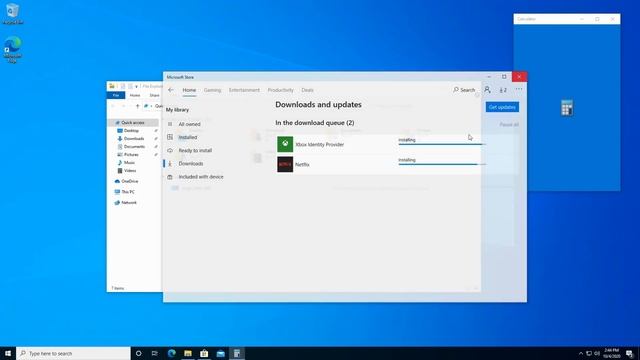This screenshot has height=360, width=640.
Task: Click the Xbox Identity Provider app name
Action: 320,144
